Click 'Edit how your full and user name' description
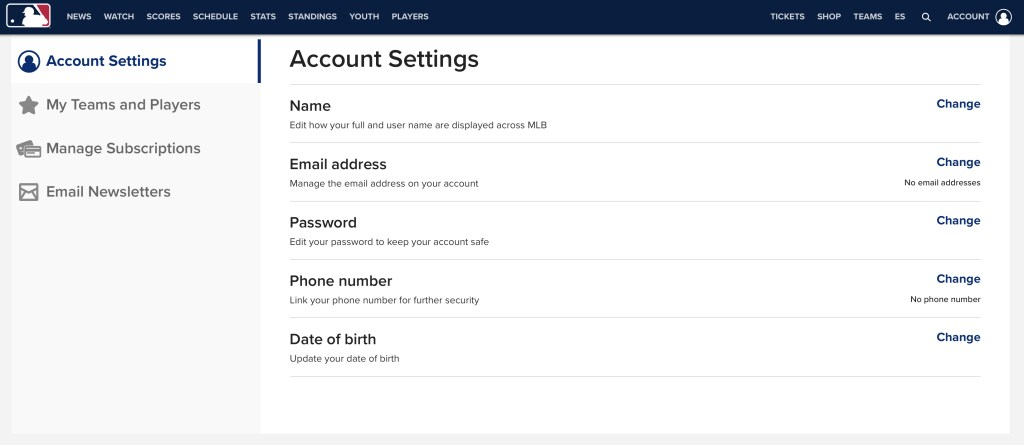This screenshot has height=445, width=1024. 418,125
